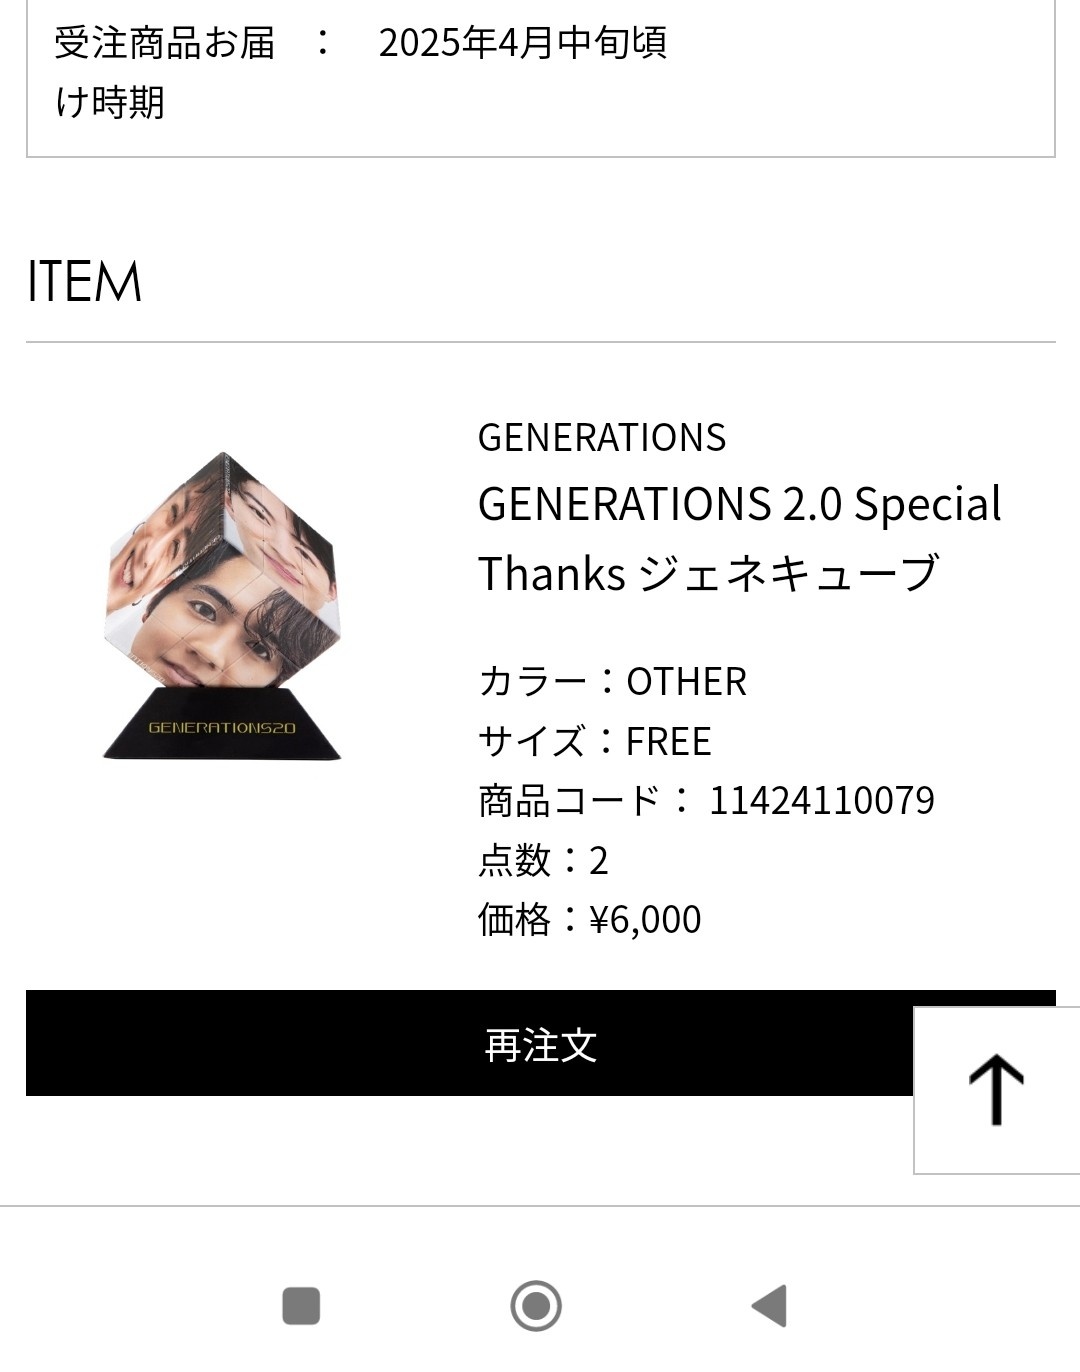The image size is (1080, 1372).
Task: Click the Thanks ジェネキューブ title second line
Action: coord(708,573)
